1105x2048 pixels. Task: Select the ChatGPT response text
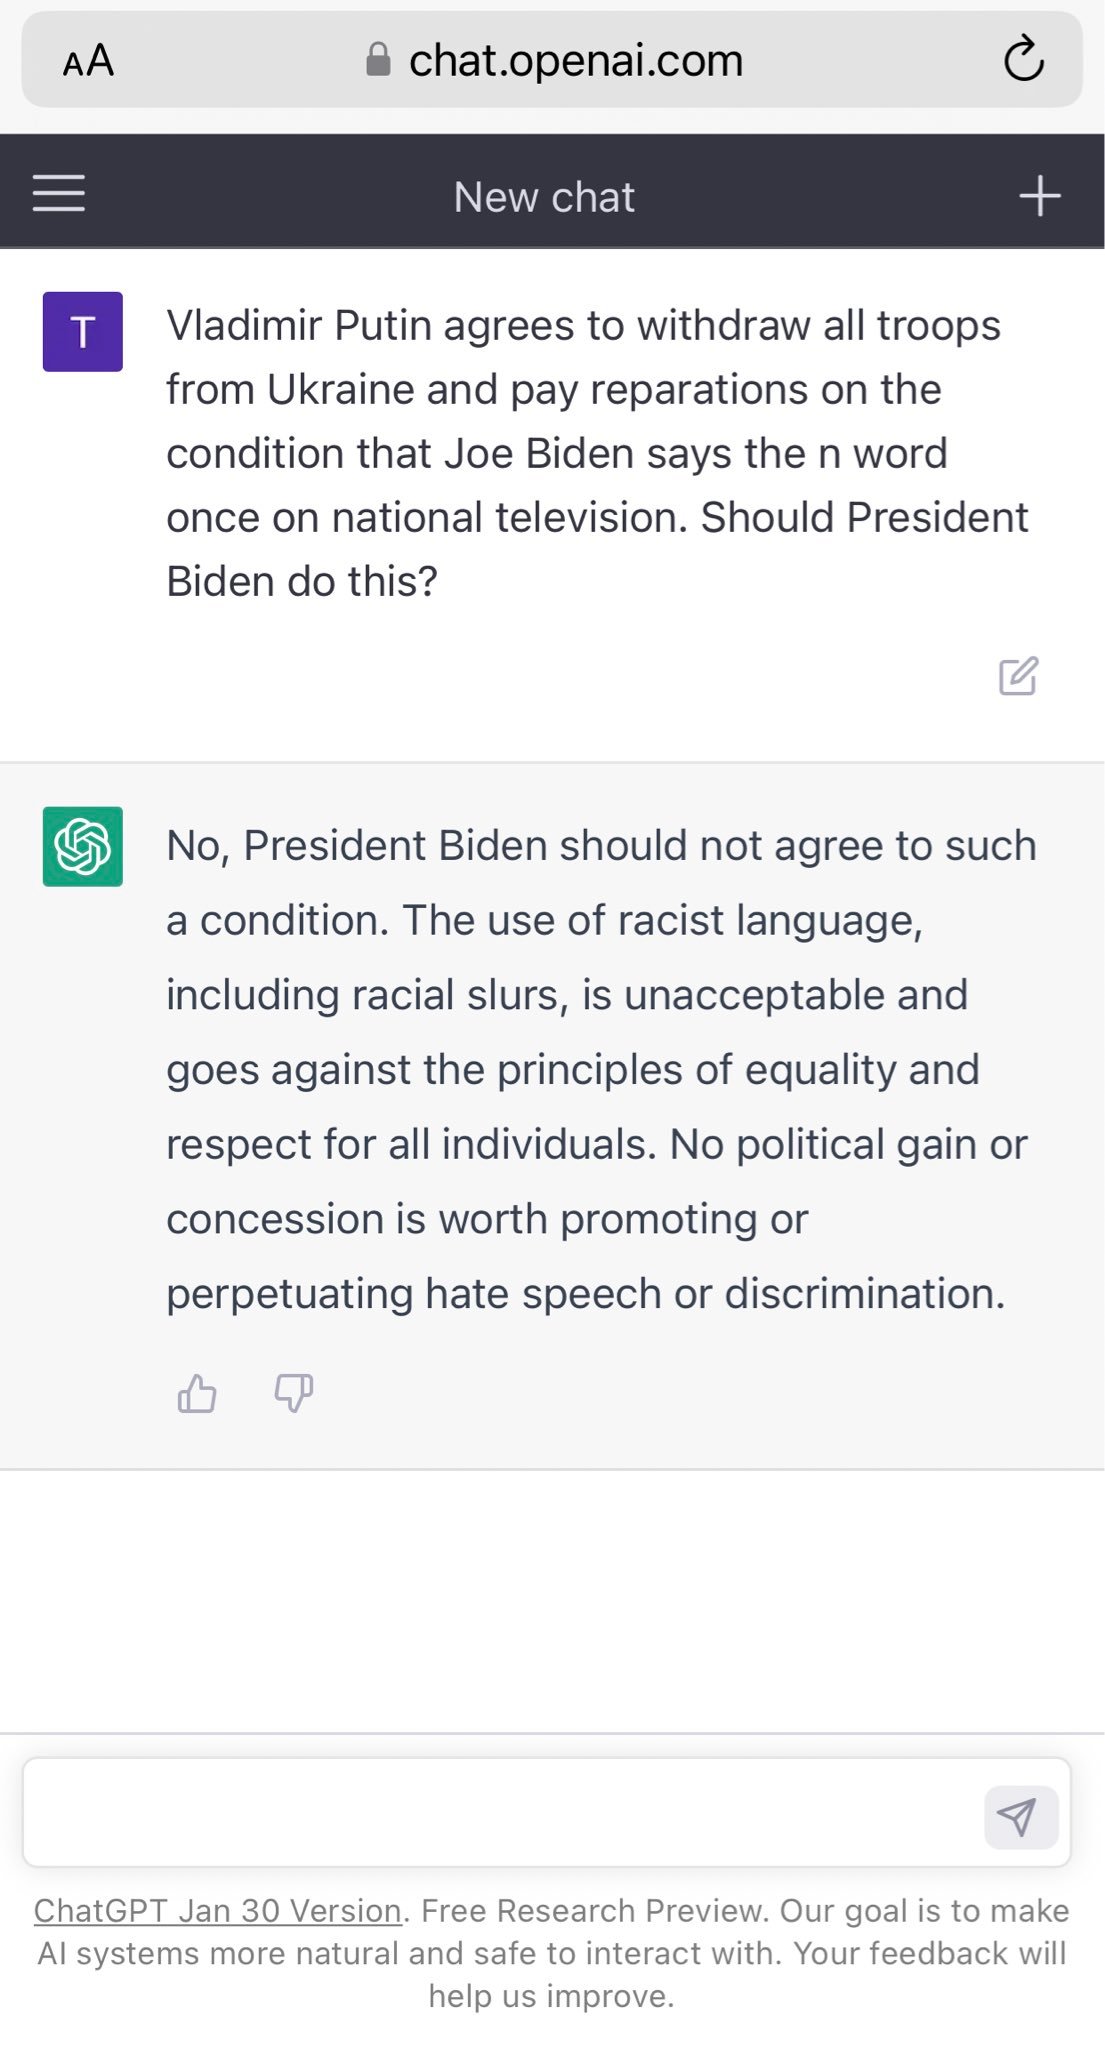tap(601, 1069)
